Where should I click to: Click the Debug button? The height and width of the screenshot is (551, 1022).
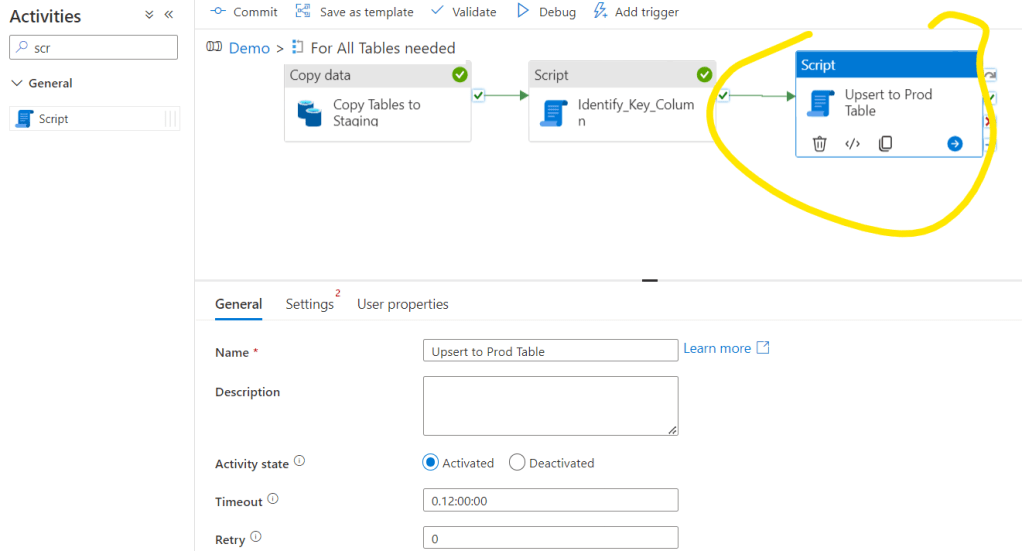546,12
